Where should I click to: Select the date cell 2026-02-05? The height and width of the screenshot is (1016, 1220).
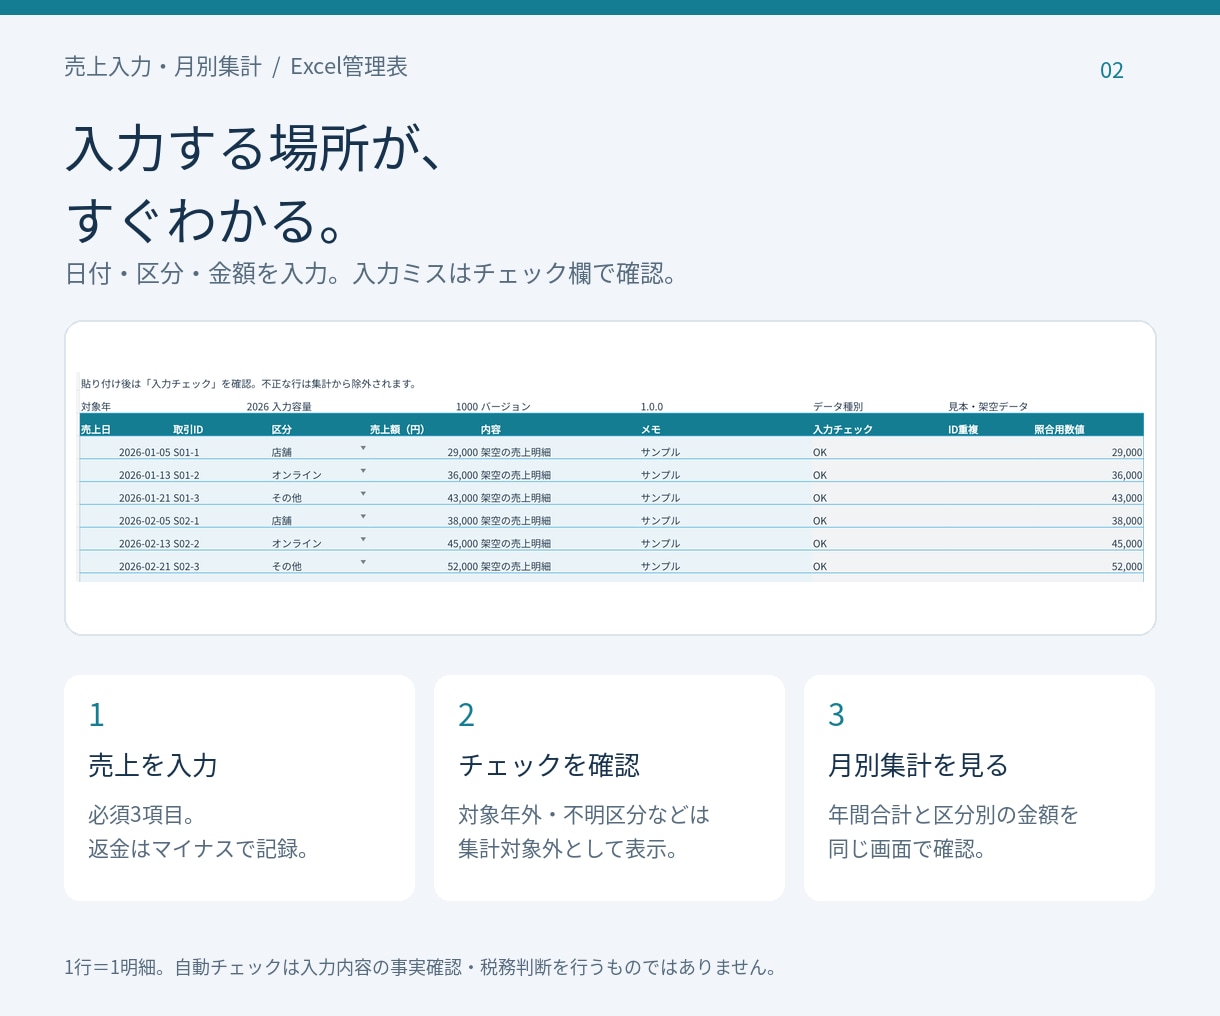click(x=145, y=521)
